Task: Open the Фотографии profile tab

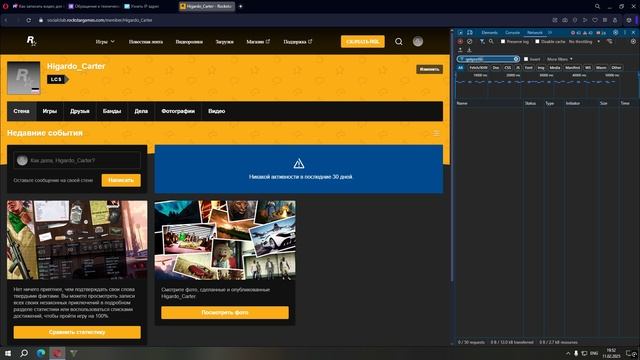Action: coord(178,111)
